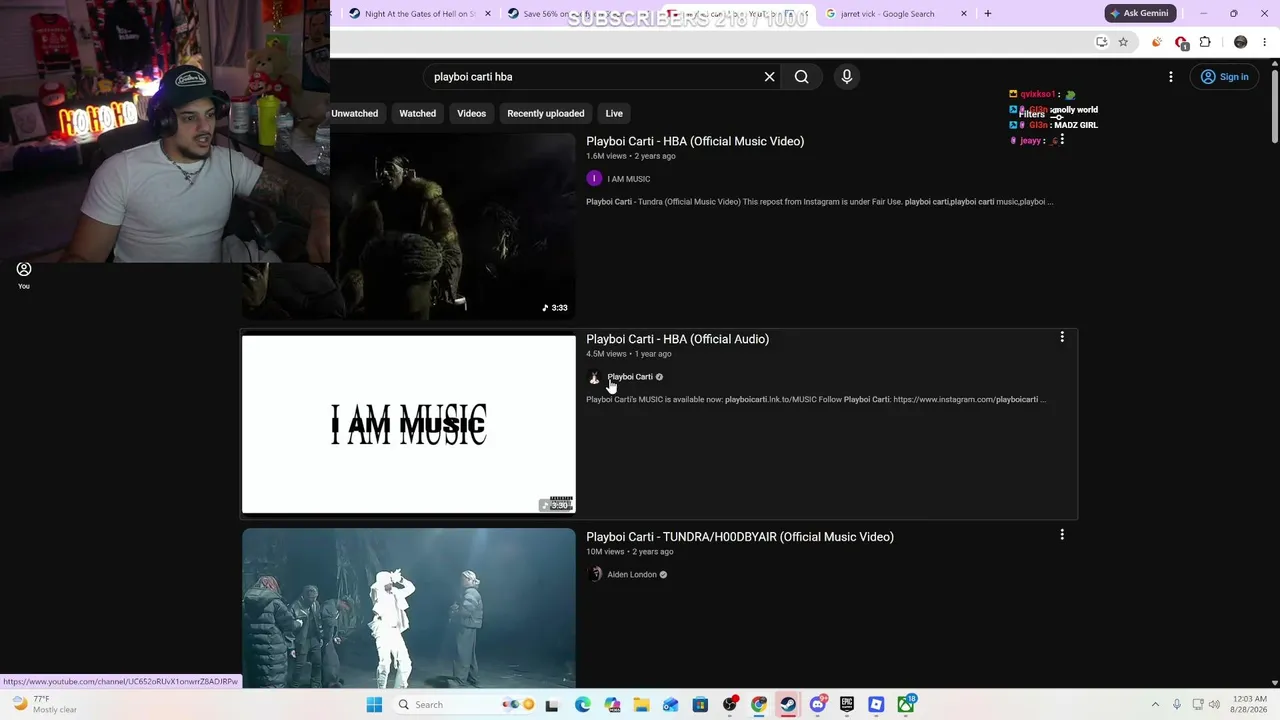Open the Chrome three-dot menu
This screenshot has width=1280, height=720.
1265,42
